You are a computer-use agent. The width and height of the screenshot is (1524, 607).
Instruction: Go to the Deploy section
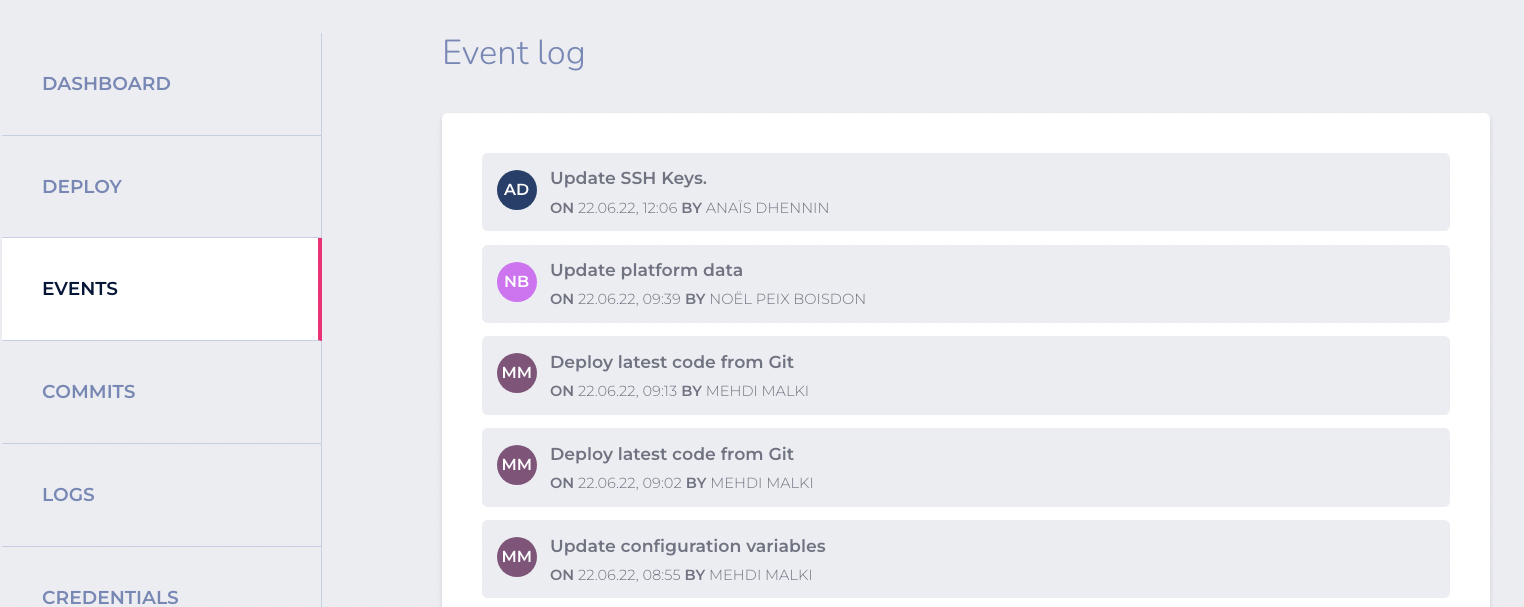(160, 187)
